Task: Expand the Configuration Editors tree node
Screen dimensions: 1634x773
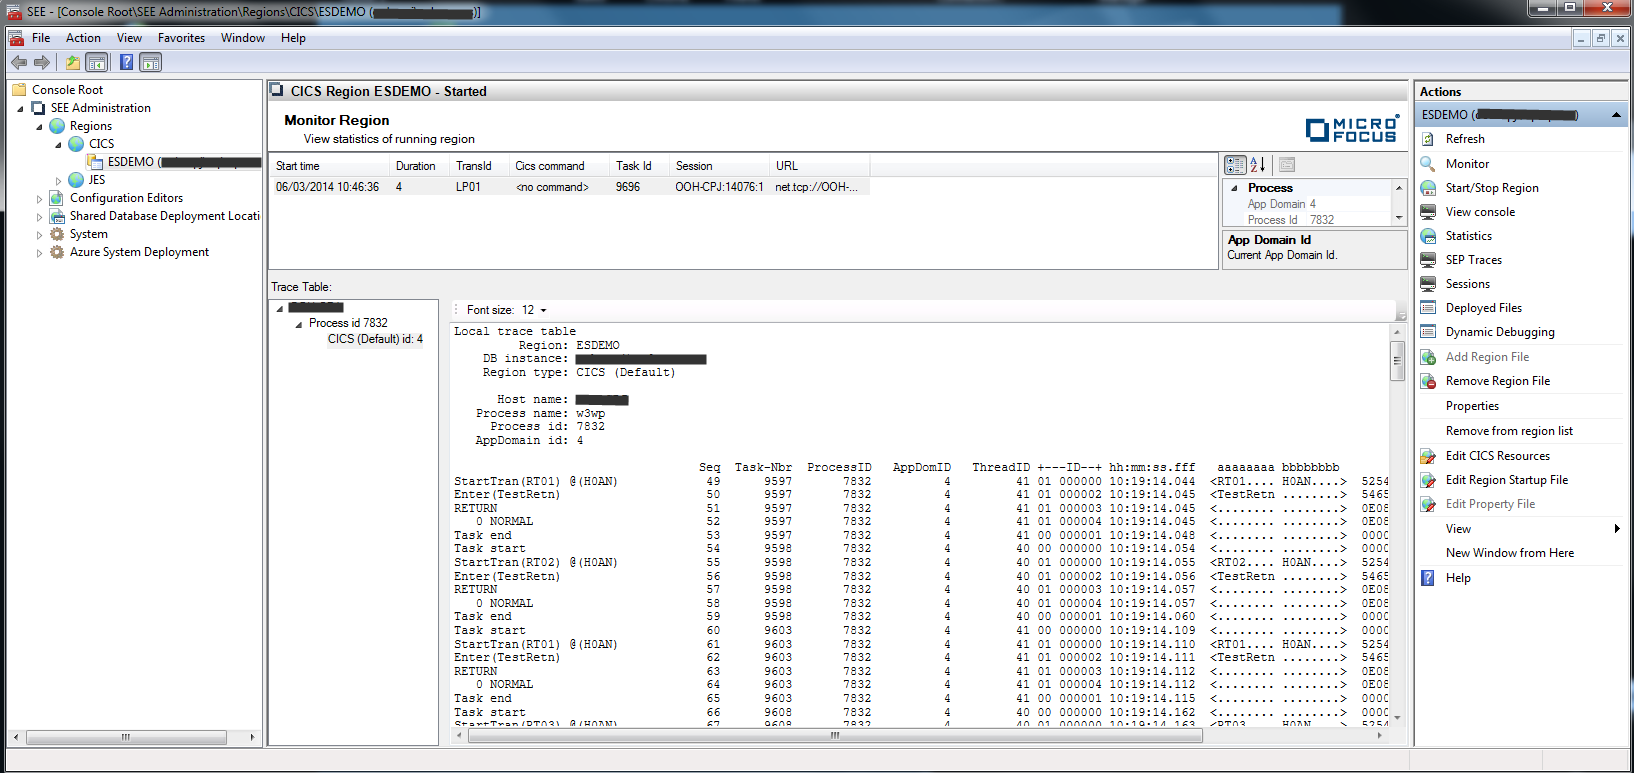Action: (x=40, y=199)
